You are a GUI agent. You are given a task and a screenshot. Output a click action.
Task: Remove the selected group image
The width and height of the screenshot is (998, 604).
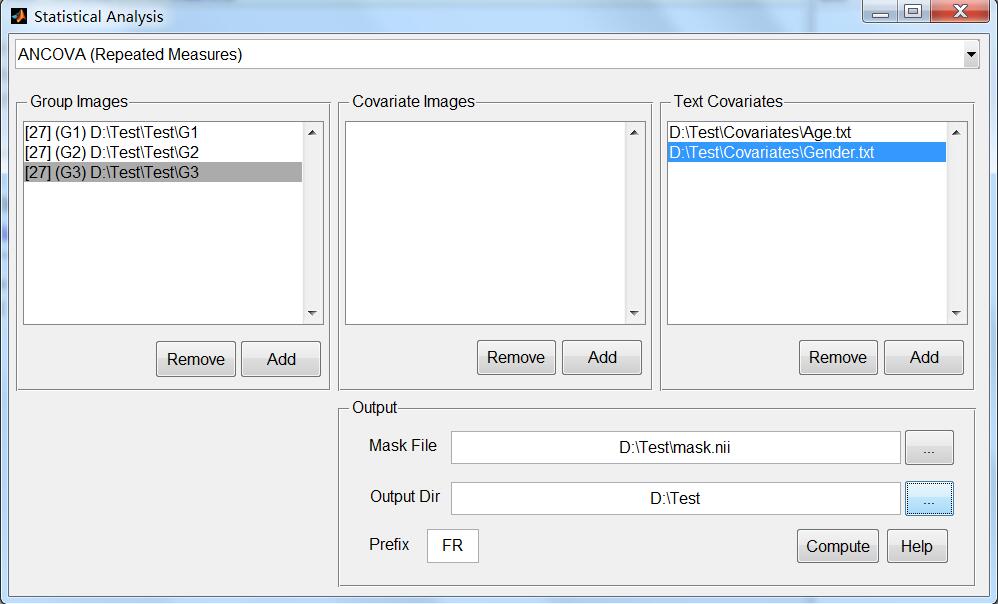[196, 359]
